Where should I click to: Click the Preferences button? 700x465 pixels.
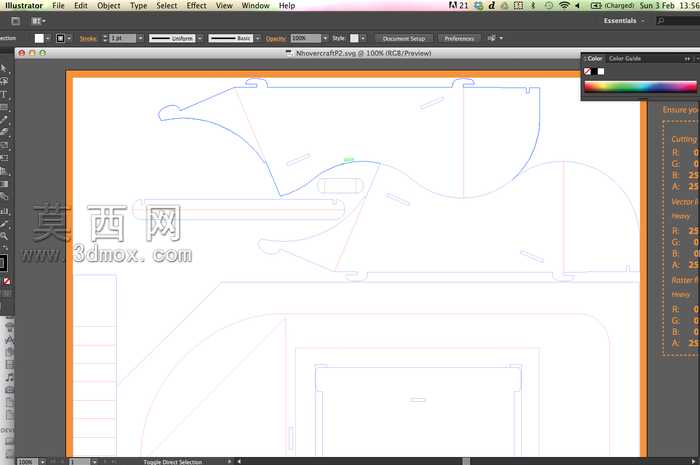(459, 38)
